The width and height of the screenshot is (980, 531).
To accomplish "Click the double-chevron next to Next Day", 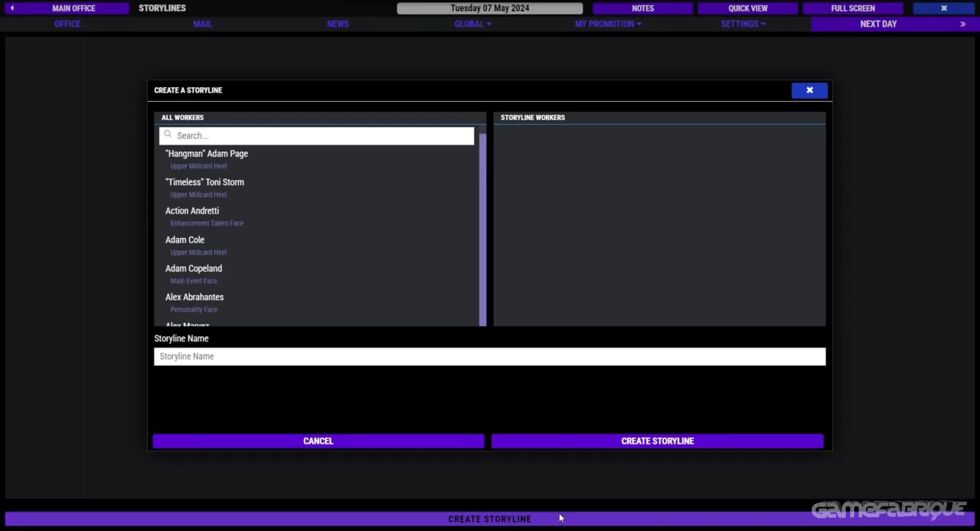I will point(963,24).
